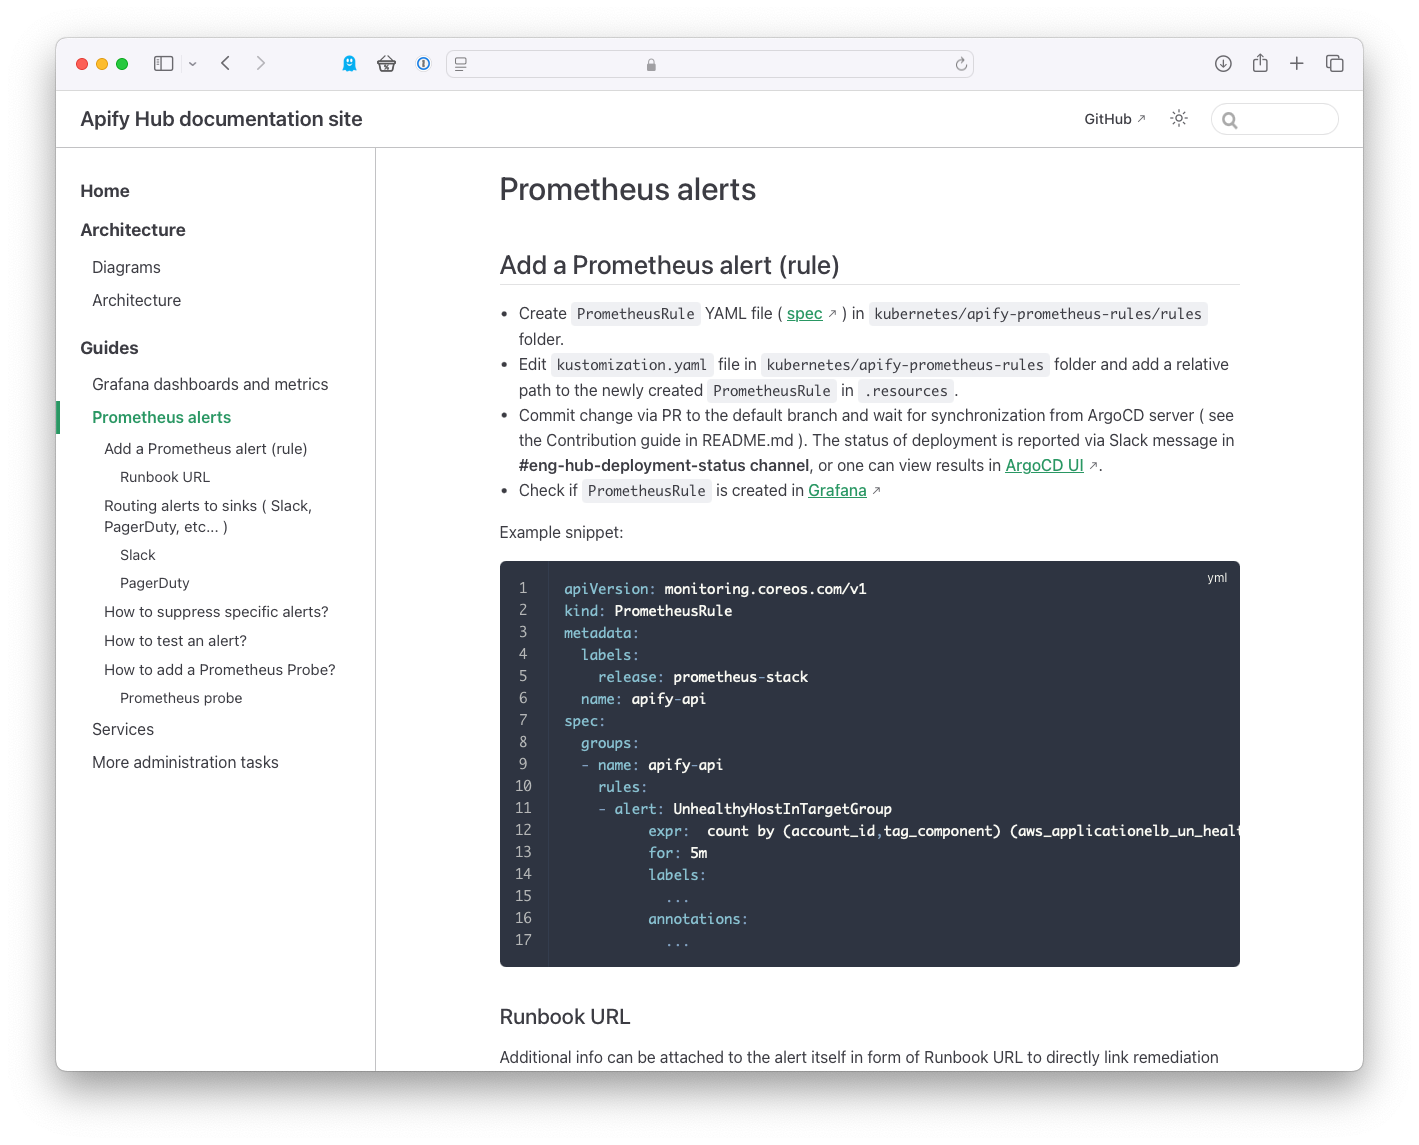Select Prometheus alerts in the sidebar

(x=161, y=417)
